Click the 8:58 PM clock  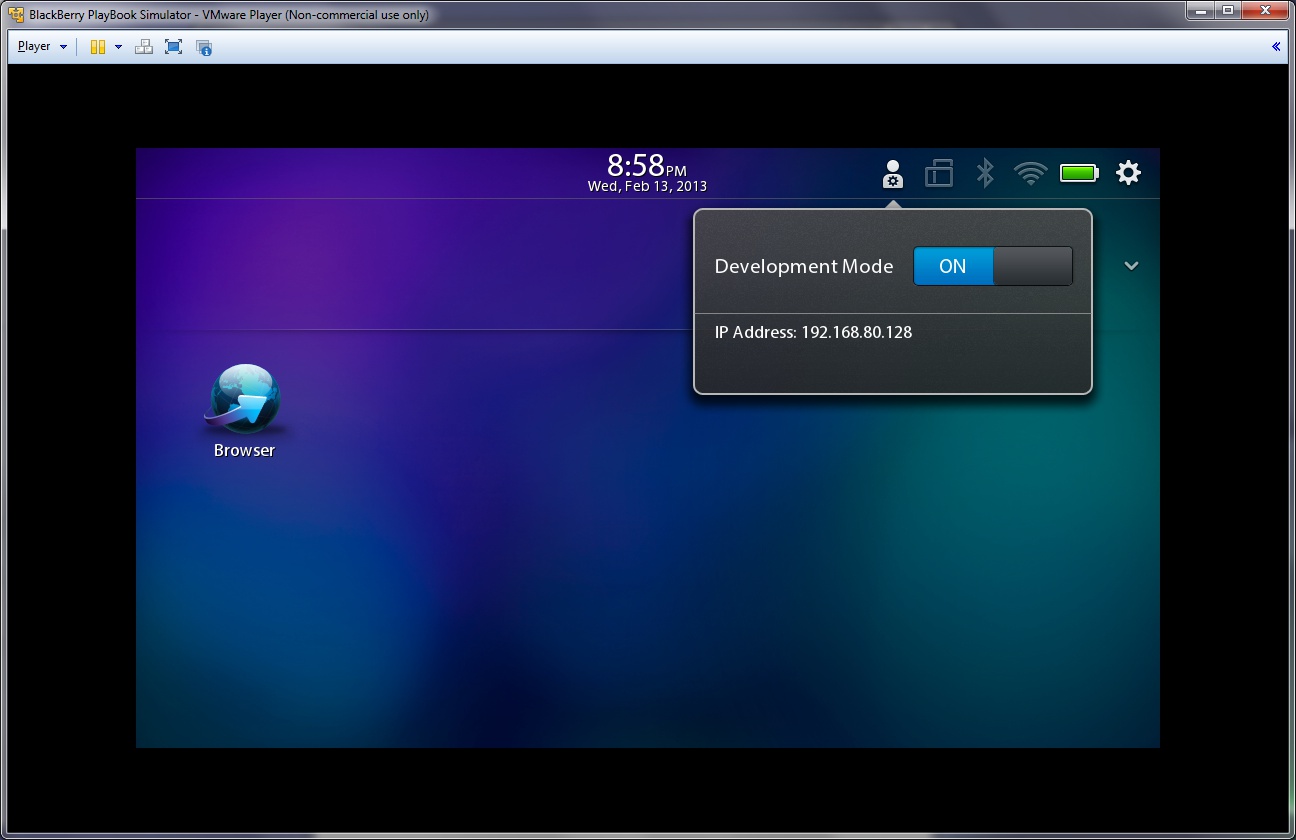click(x=647, y=165)
